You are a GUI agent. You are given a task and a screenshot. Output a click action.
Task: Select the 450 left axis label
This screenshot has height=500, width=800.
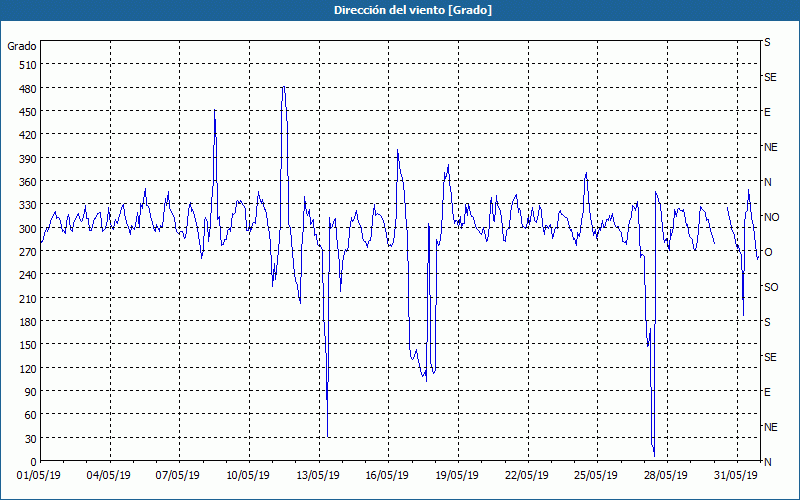click(28, 112)
